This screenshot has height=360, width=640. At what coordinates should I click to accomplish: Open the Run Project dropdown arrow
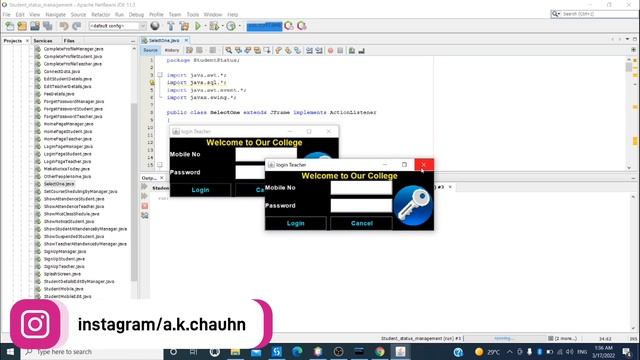pyautogui.click(x=205, y=26)
